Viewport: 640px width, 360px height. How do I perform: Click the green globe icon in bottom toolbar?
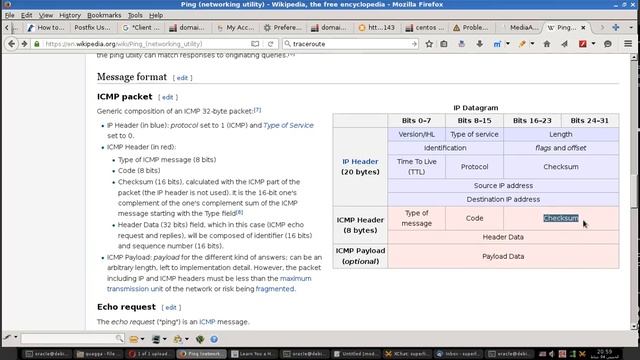pyautogui.click(x=200, y=339)
